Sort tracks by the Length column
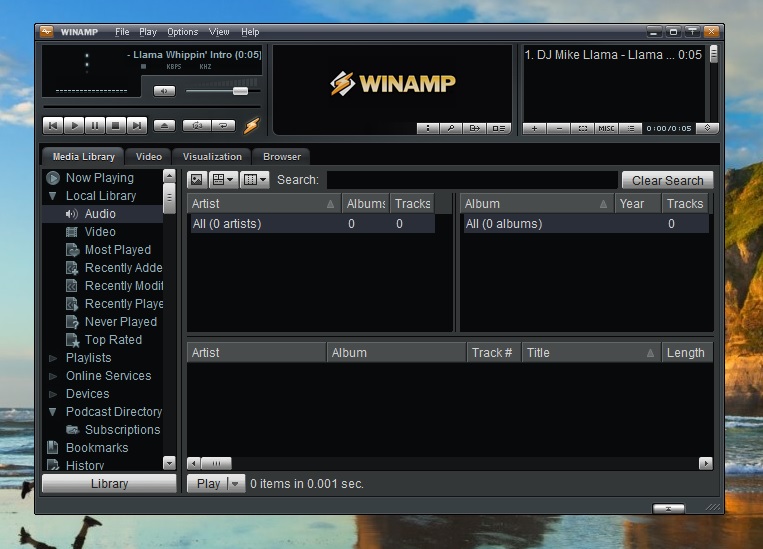This screenshot has height=549, width=763. click(x=687, y=353)
